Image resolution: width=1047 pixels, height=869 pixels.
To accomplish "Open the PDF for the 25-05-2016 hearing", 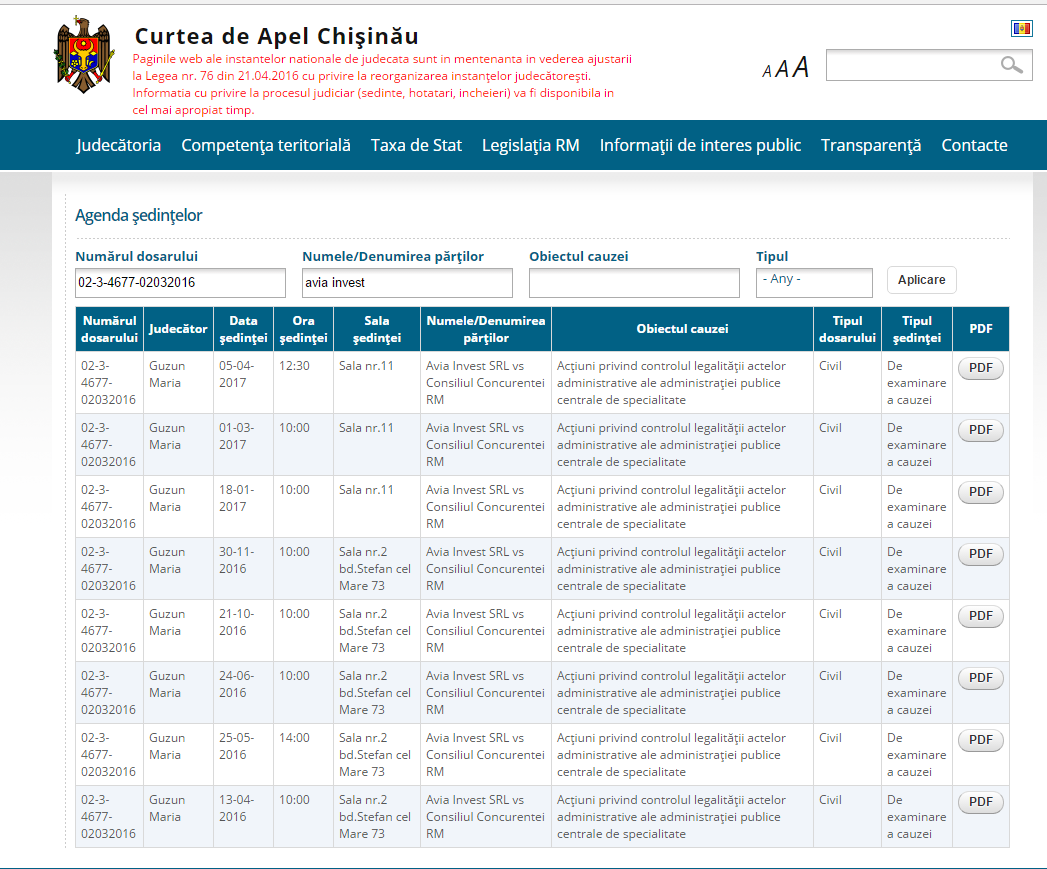I will tap(979, 739).
